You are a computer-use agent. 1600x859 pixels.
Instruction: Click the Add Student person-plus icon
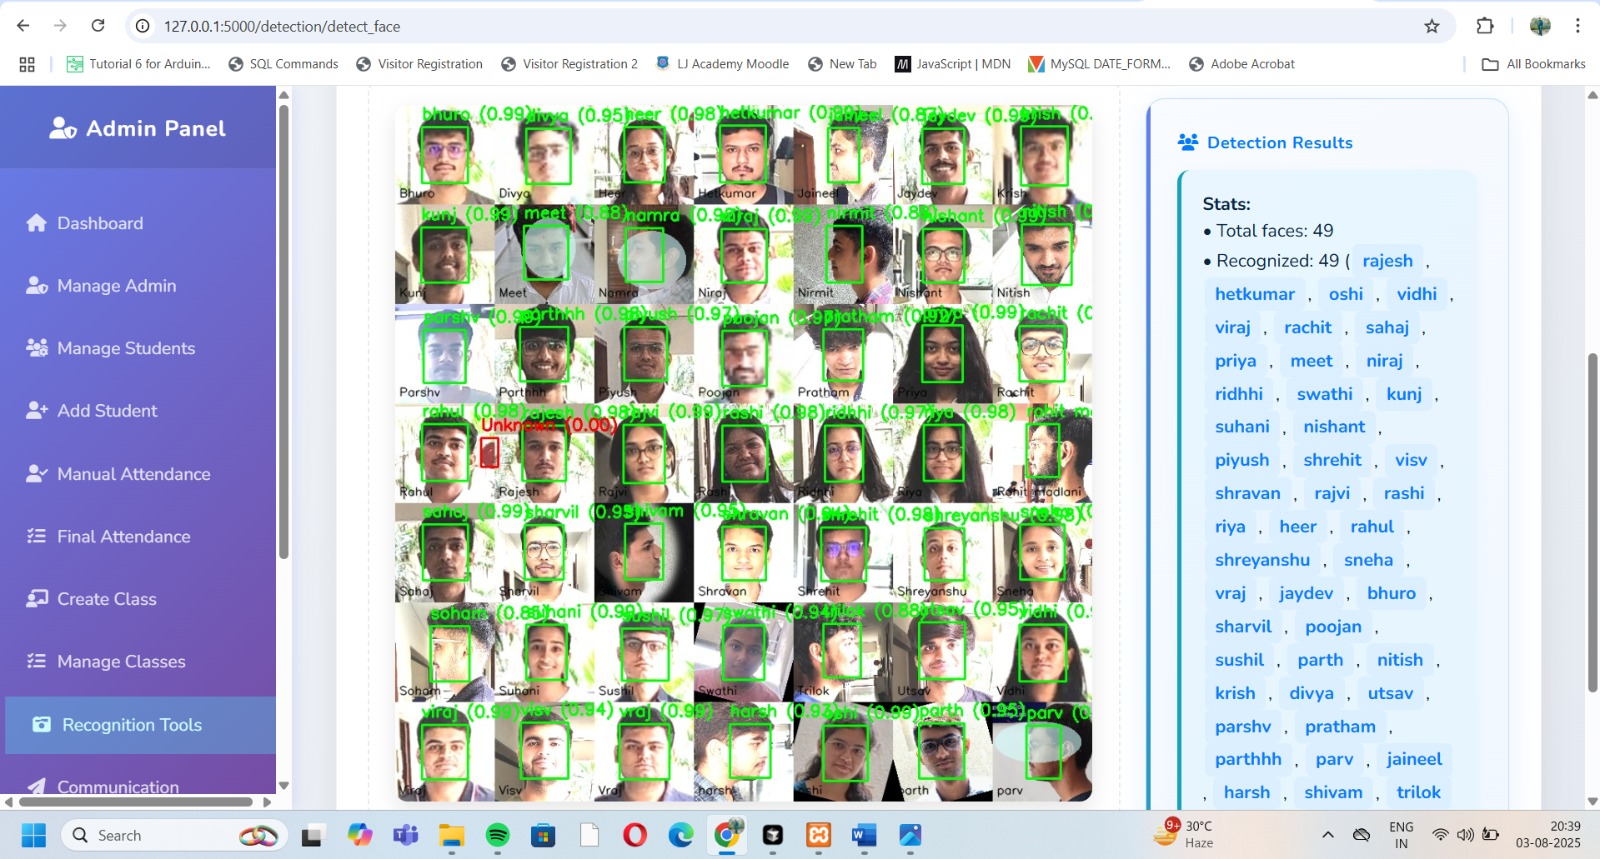pyautogui.click(x=37, y=411)
